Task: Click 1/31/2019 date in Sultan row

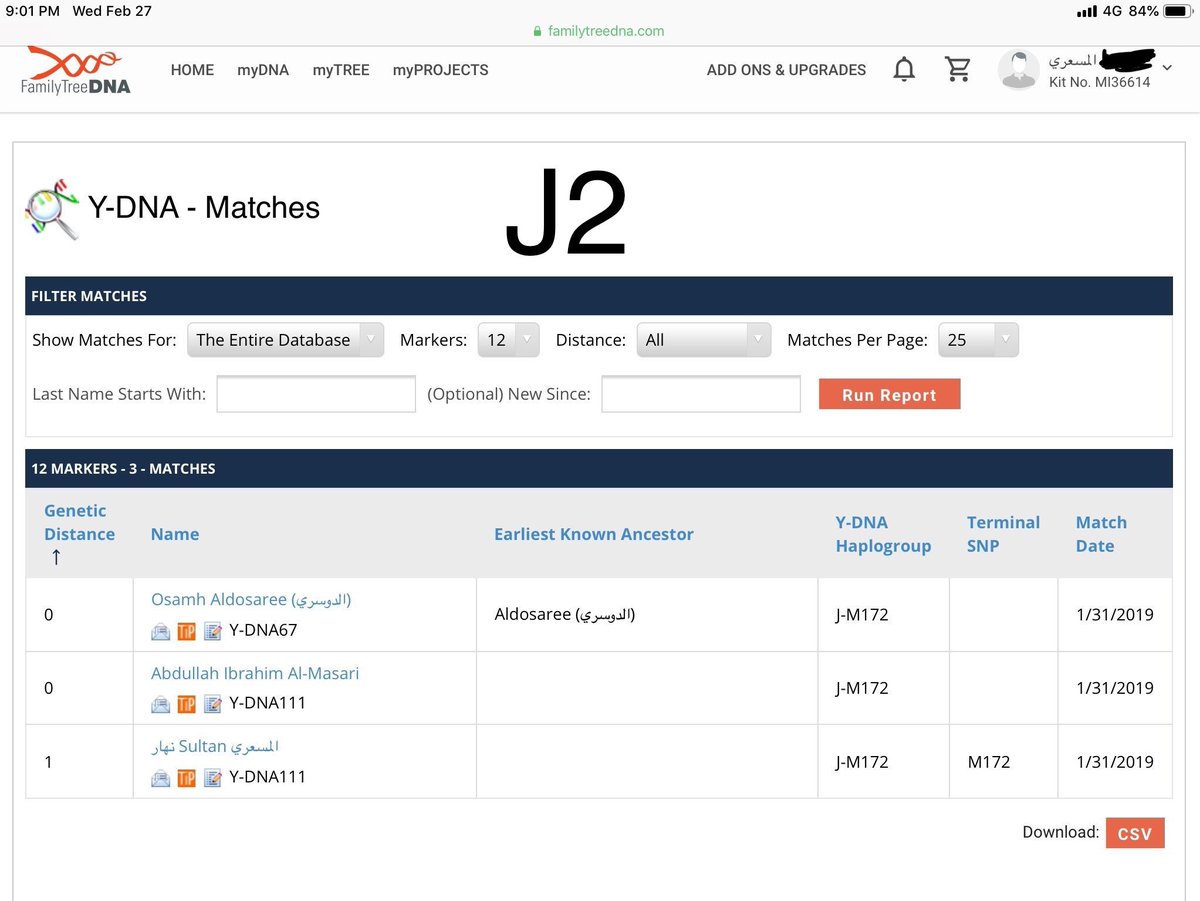Action: coord(1114,762)
